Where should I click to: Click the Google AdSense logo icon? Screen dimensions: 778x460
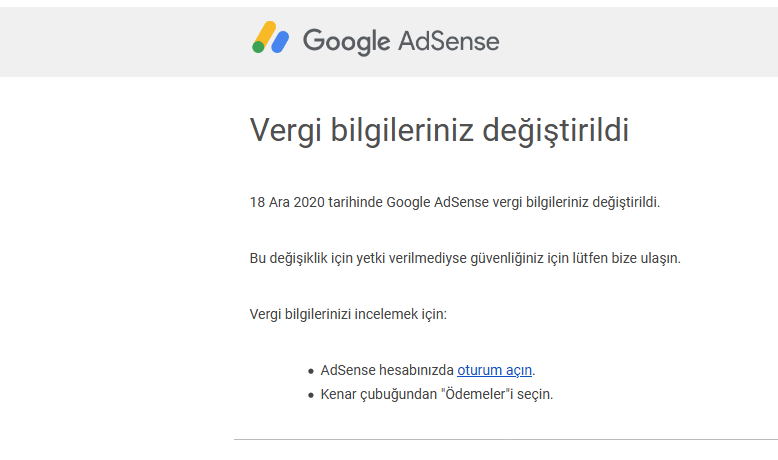[x=270, y=37]
